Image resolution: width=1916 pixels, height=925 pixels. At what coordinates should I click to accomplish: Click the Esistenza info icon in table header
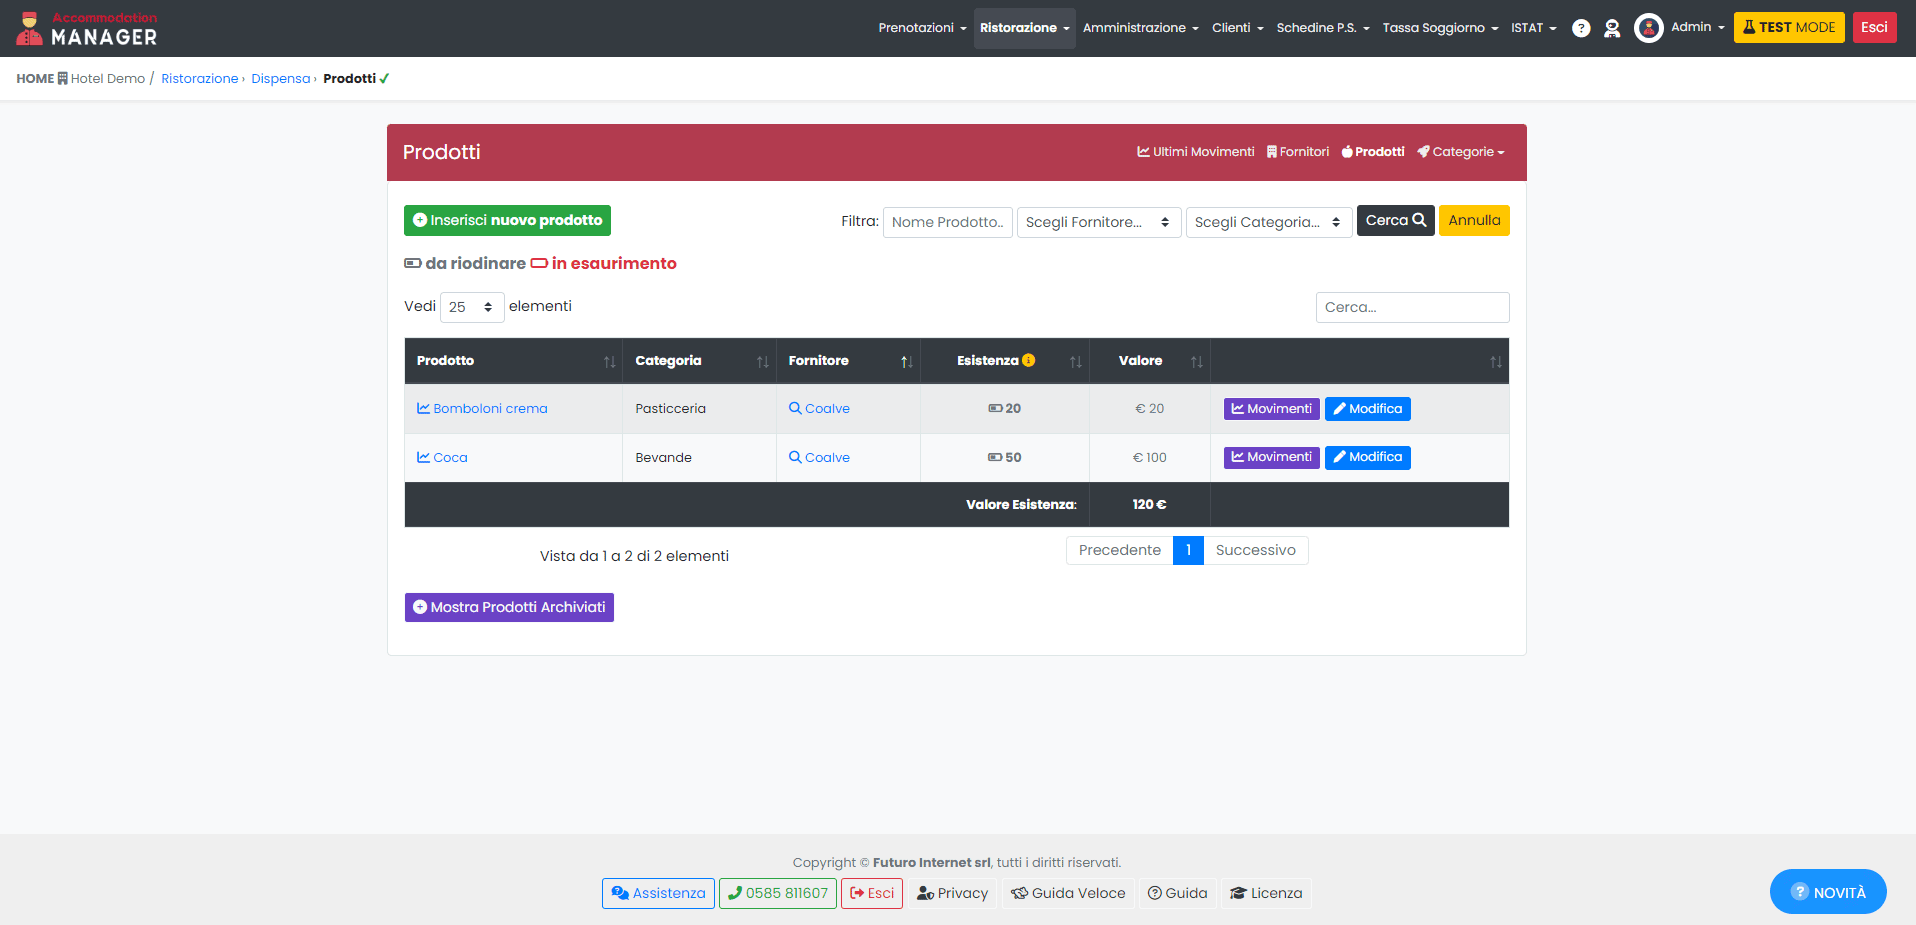point(1028,361)
